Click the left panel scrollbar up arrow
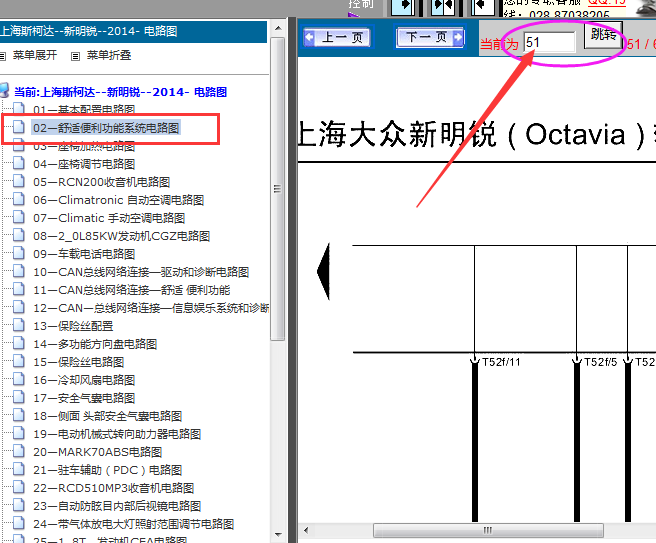Viewport: 656px width, 543px height. 278,28
